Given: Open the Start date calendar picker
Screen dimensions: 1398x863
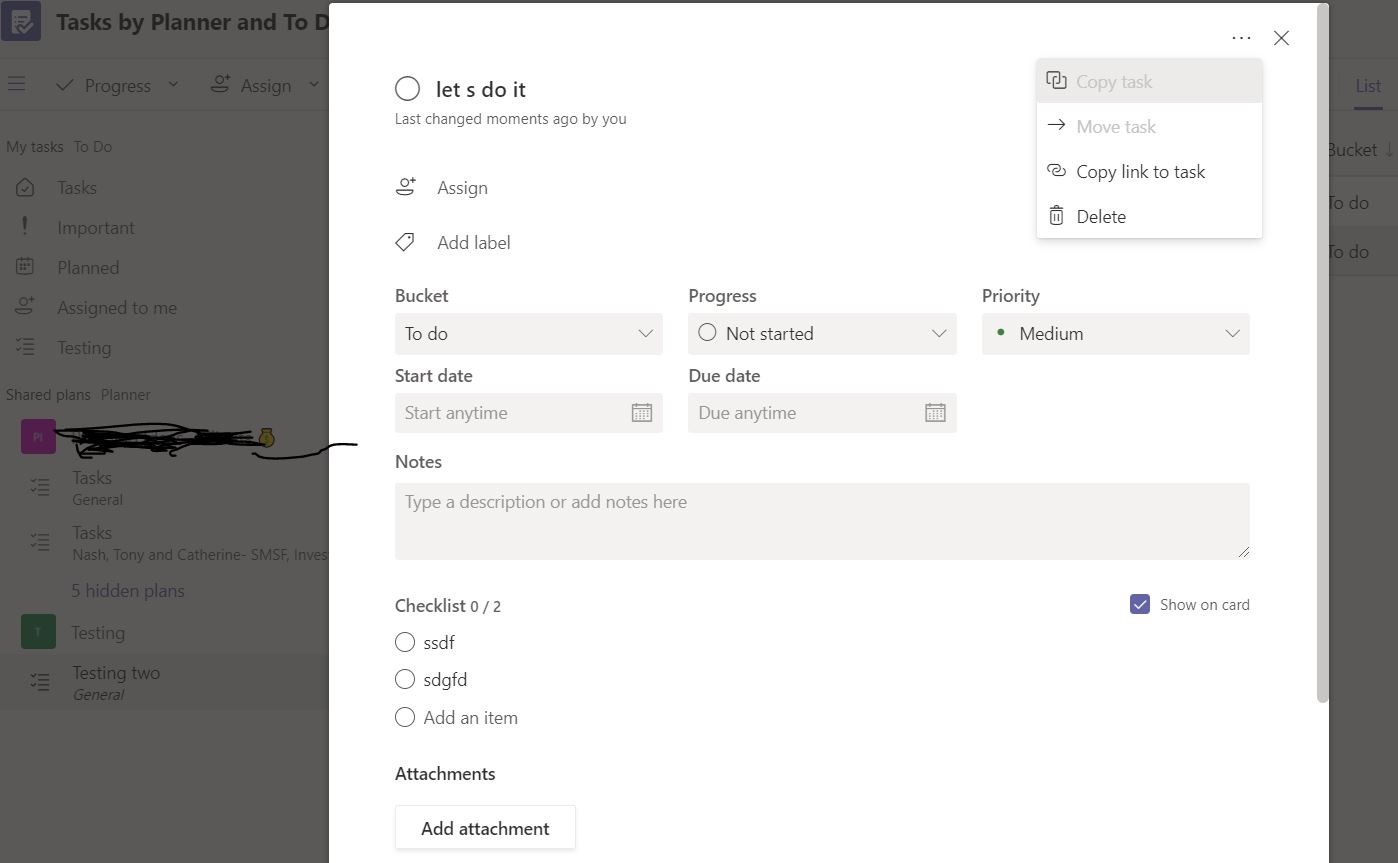Looking at the screenshot, I should point(641,413).
